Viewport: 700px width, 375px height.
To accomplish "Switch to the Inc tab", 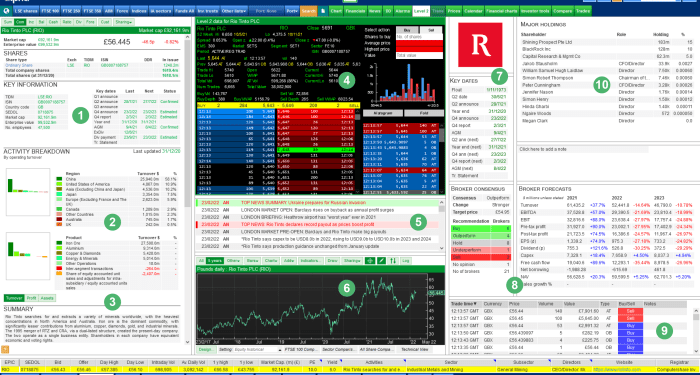I will click(x=31, y=21).
